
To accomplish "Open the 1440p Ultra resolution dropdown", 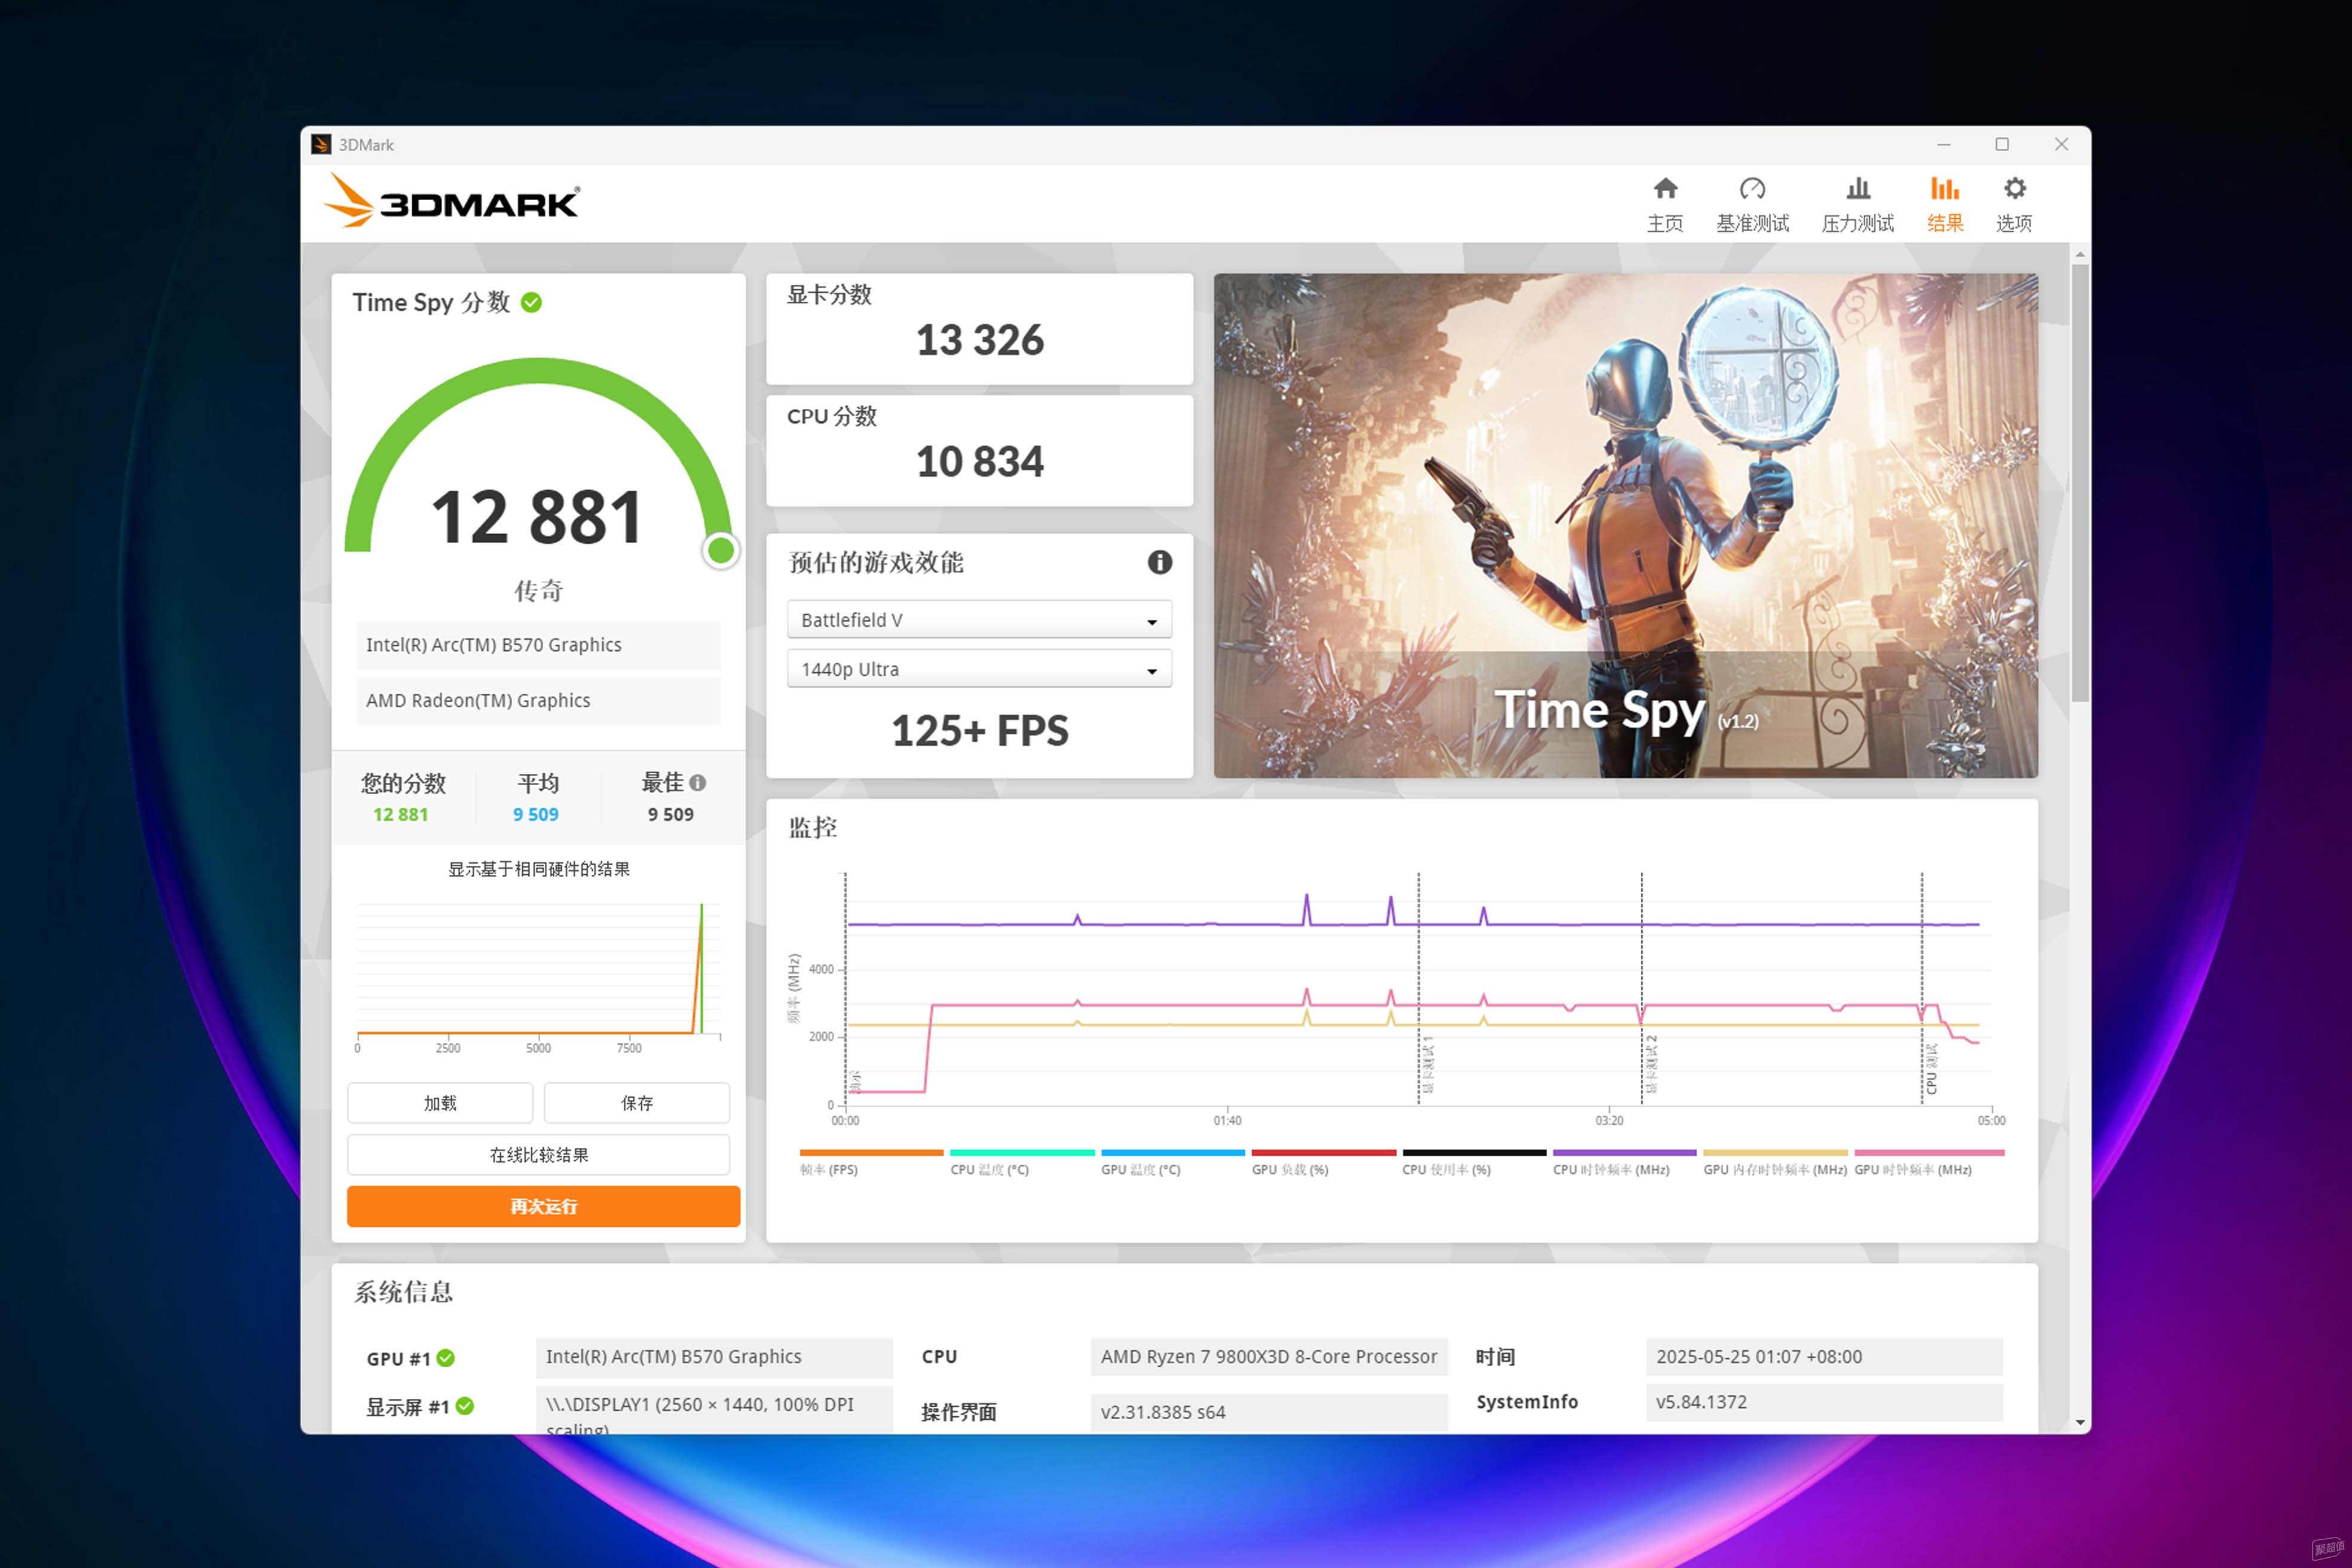I will tap(979, 669).
